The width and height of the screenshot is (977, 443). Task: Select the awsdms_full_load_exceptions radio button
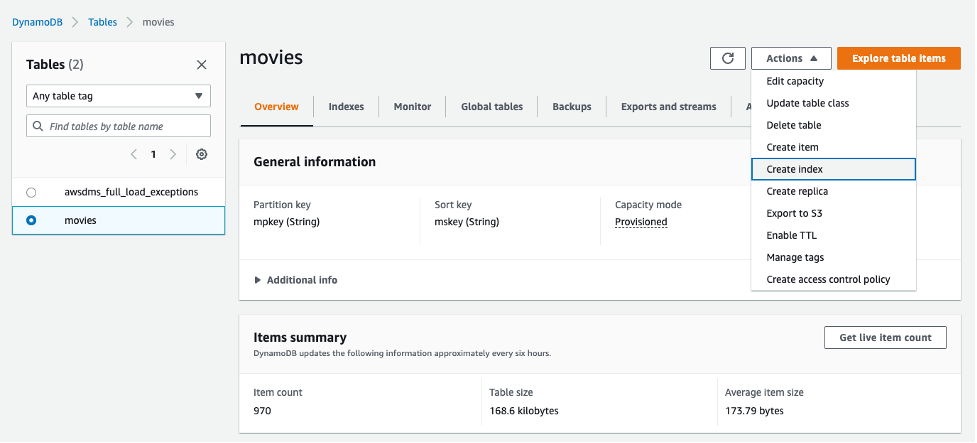32,192
